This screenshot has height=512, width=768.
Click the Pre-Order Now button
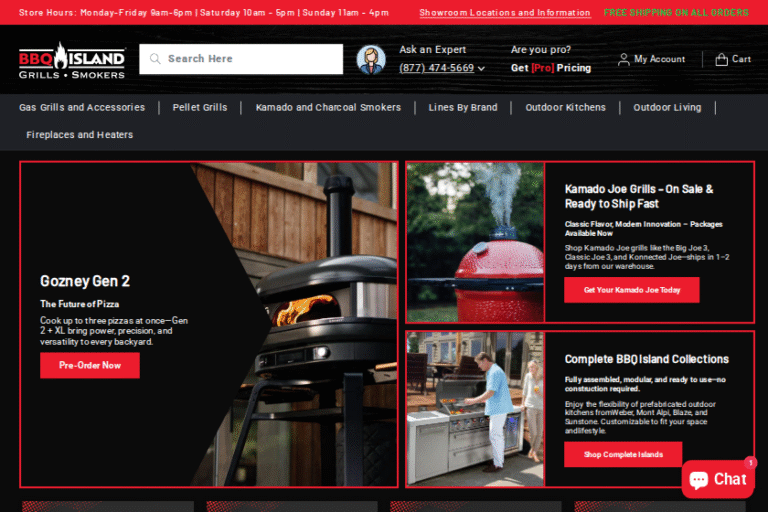point(90,365)
